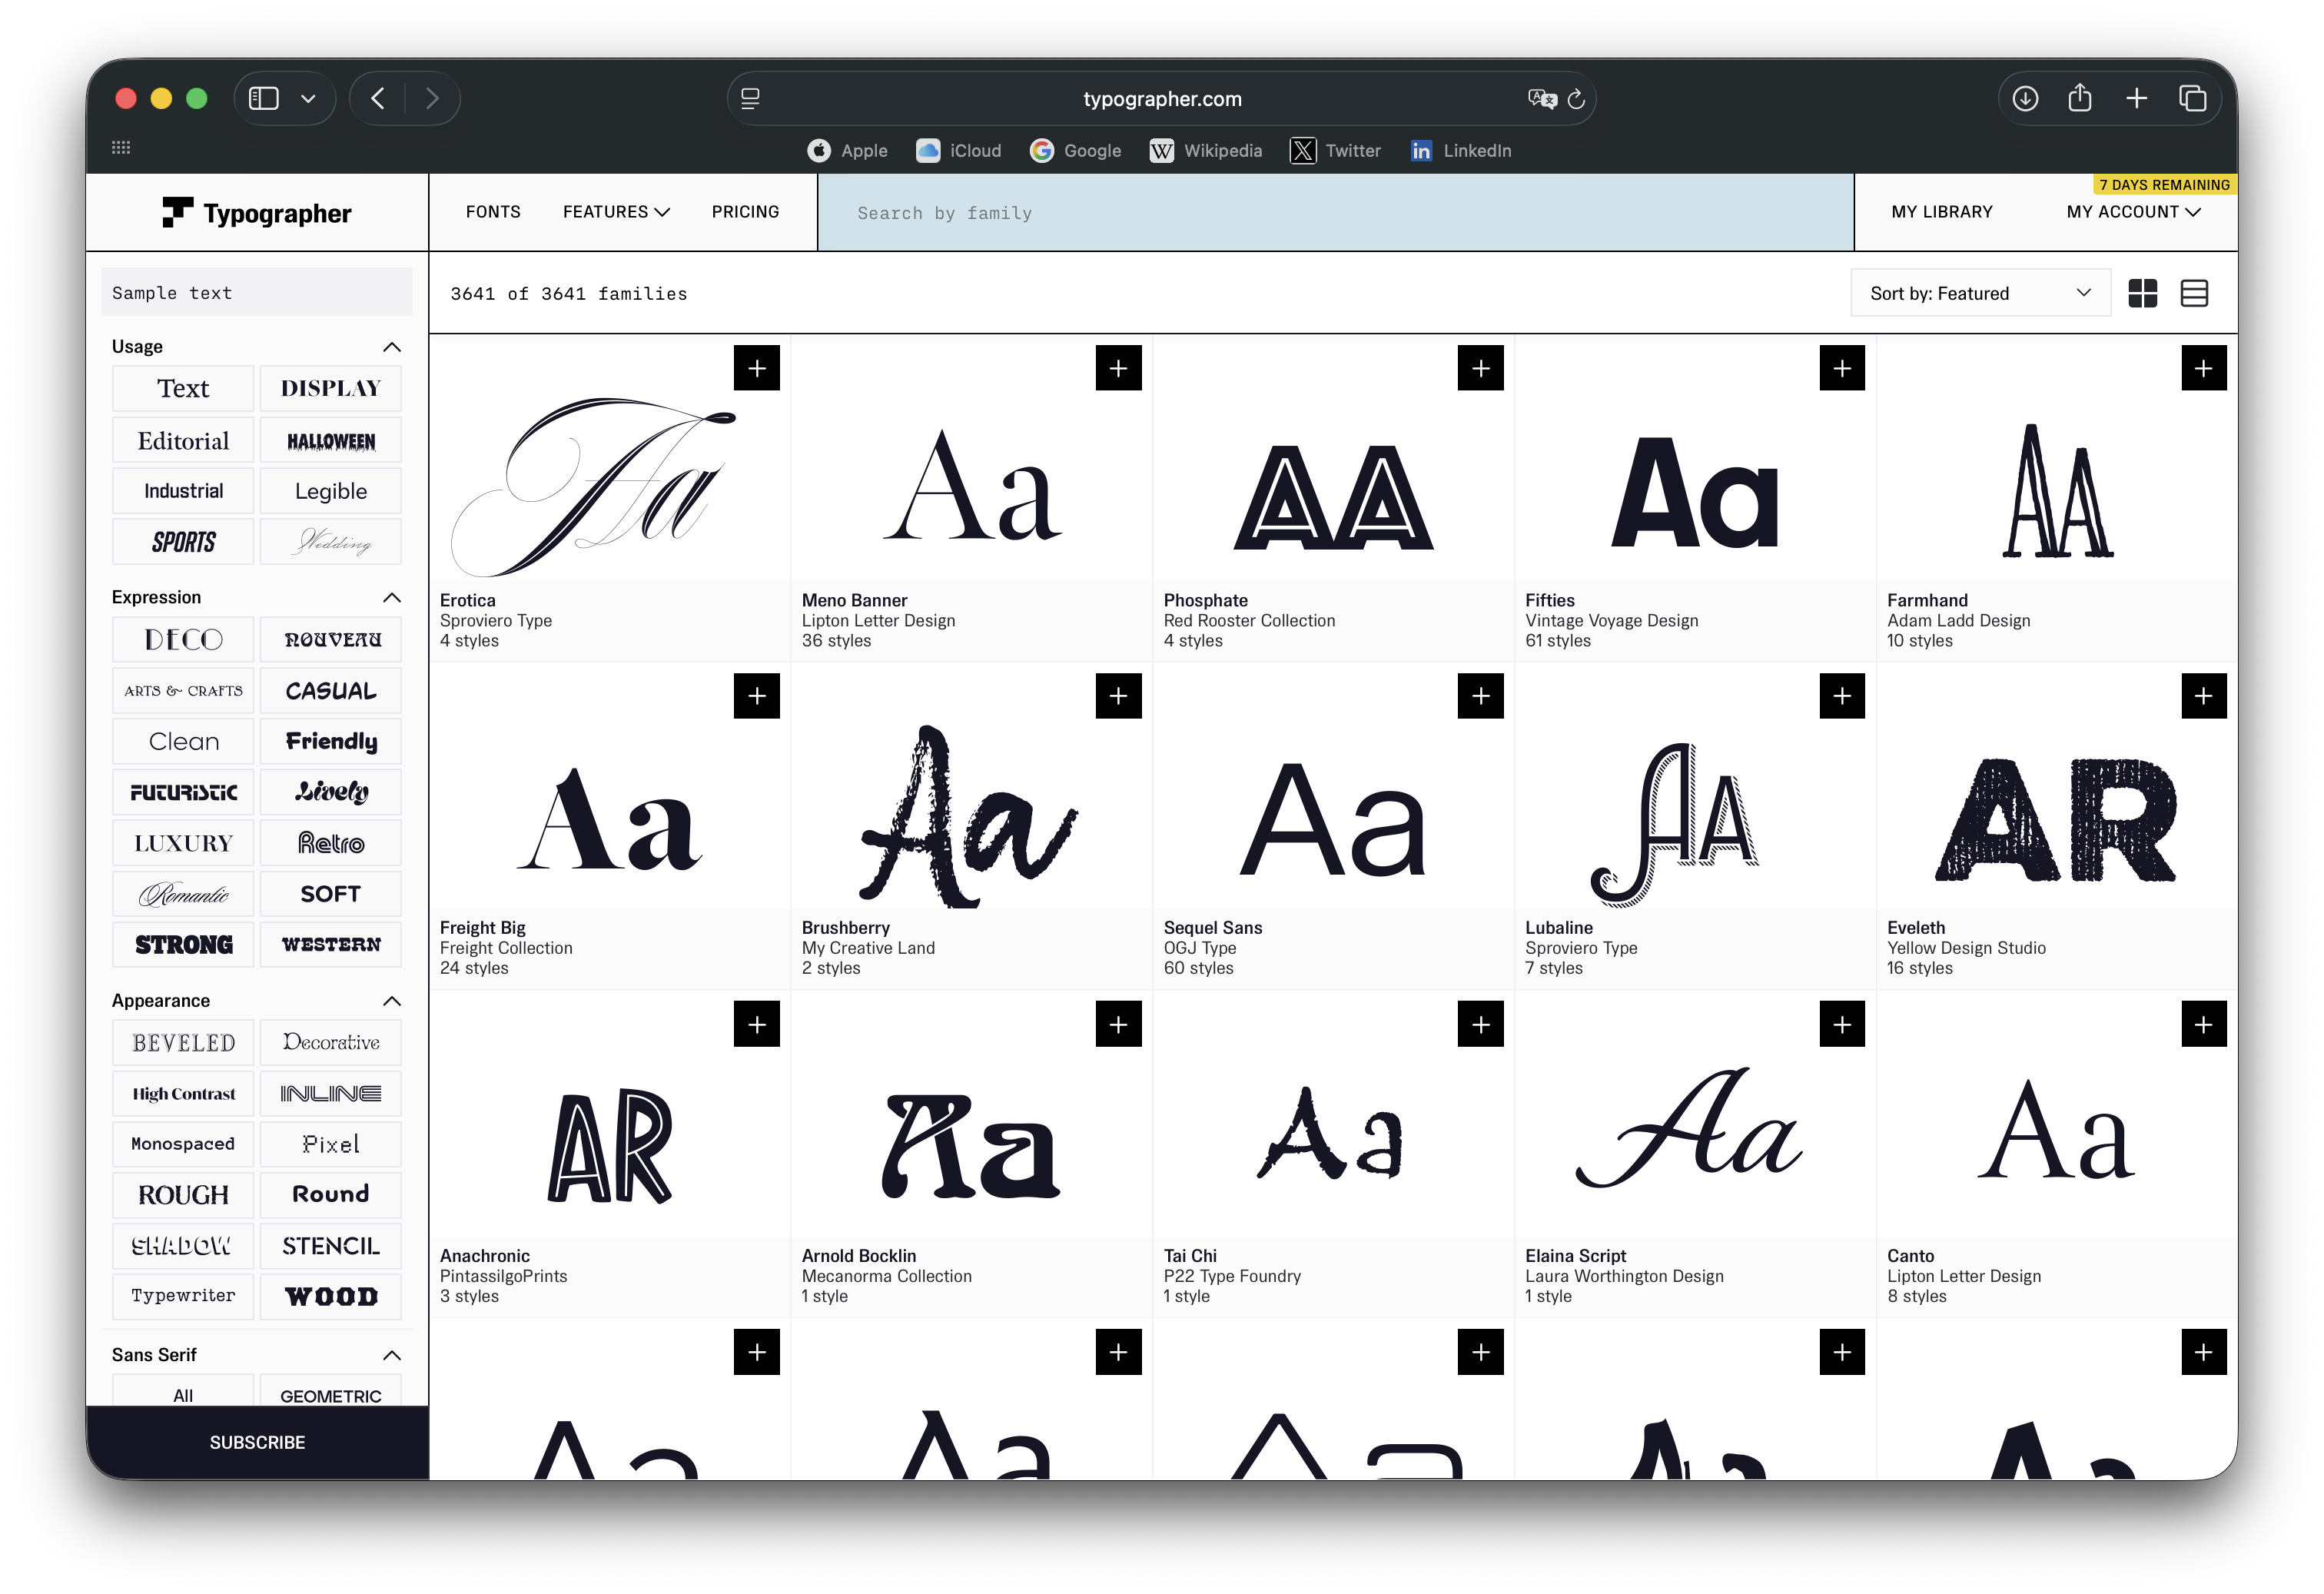The image size is (2324, 1594).
Task: Click plus icon on Canto card
Action: (2204, 1024)
